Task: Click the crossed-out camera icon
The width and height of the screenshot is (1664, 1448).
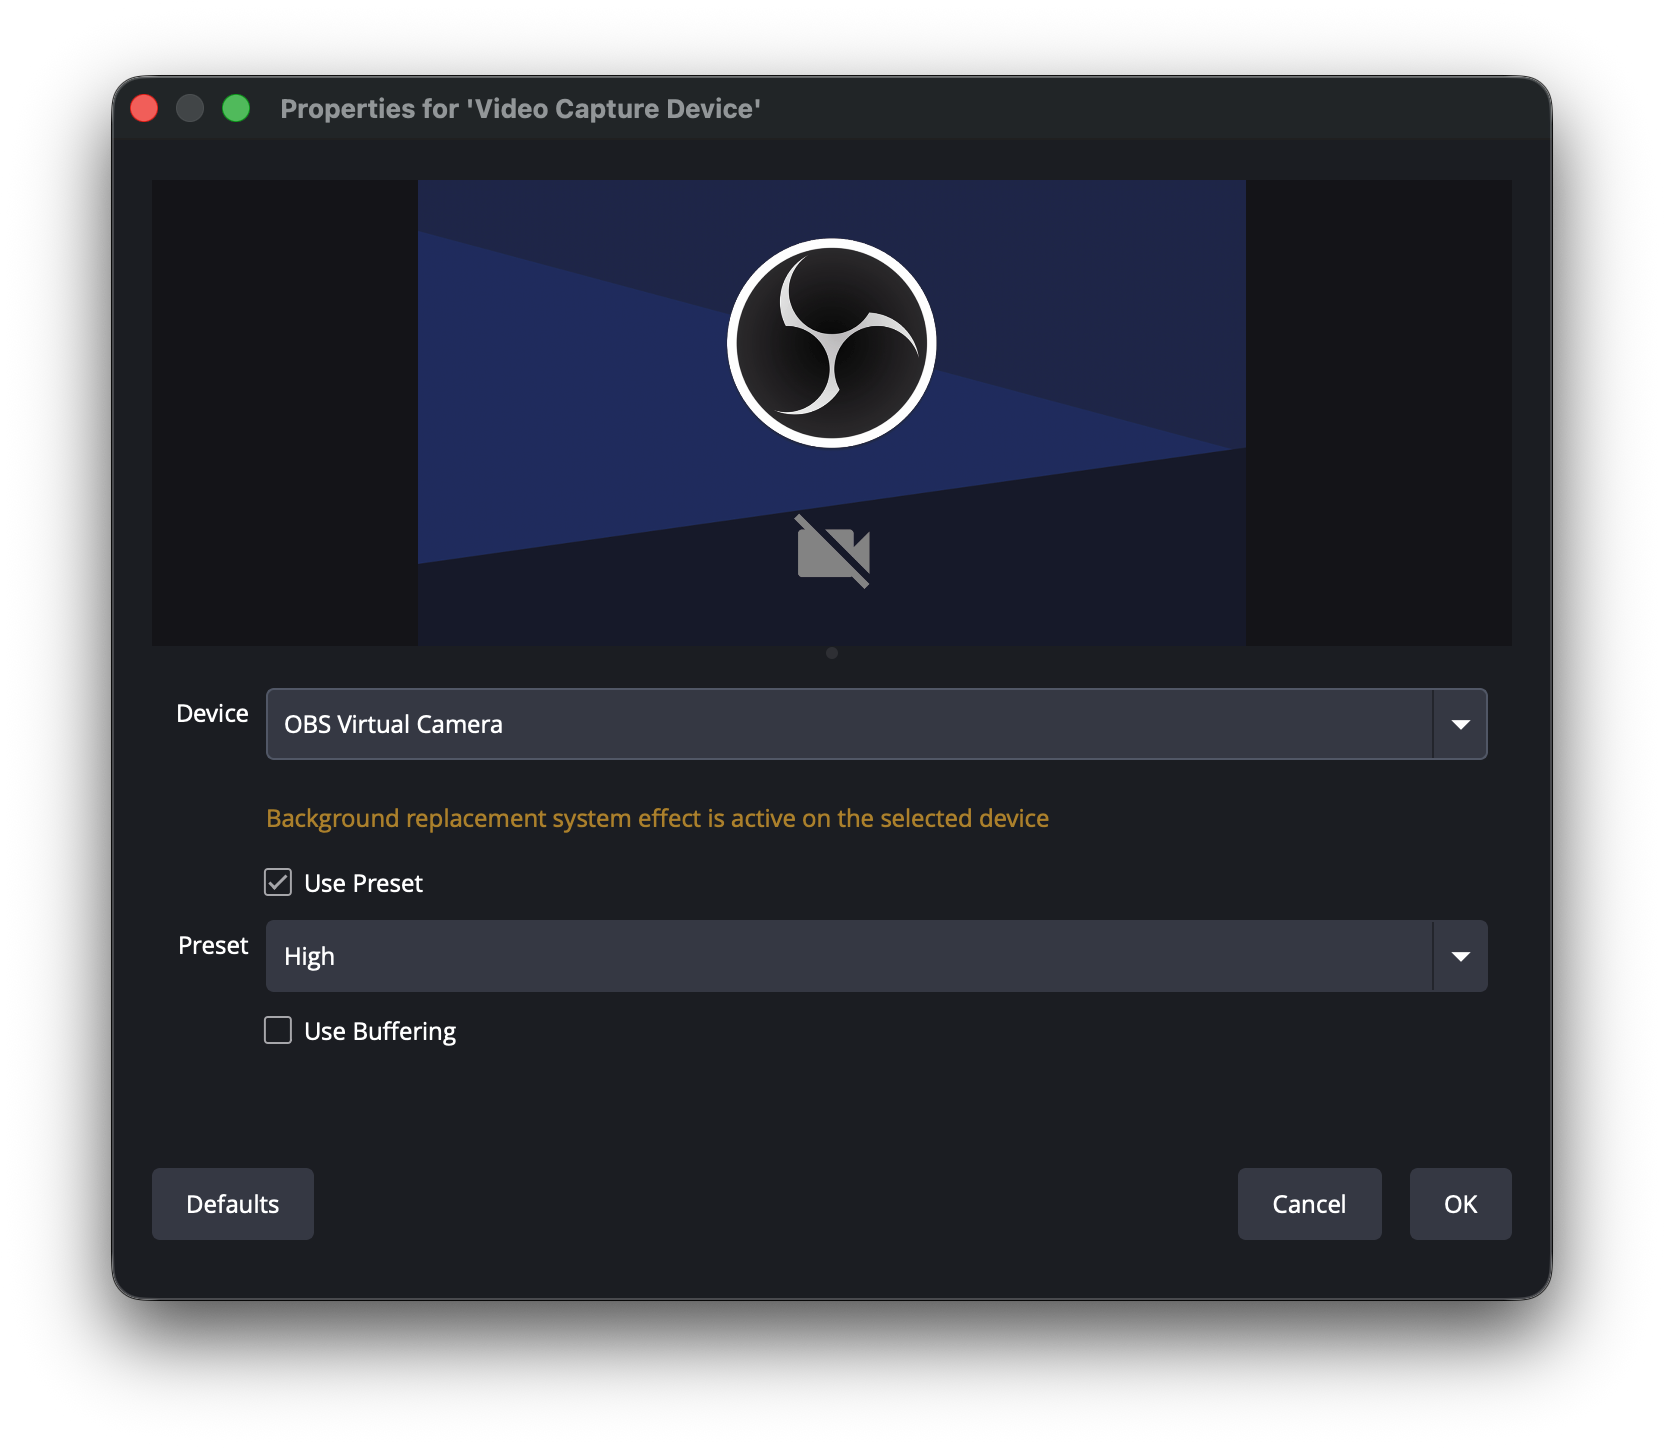Action: point(833,552)
